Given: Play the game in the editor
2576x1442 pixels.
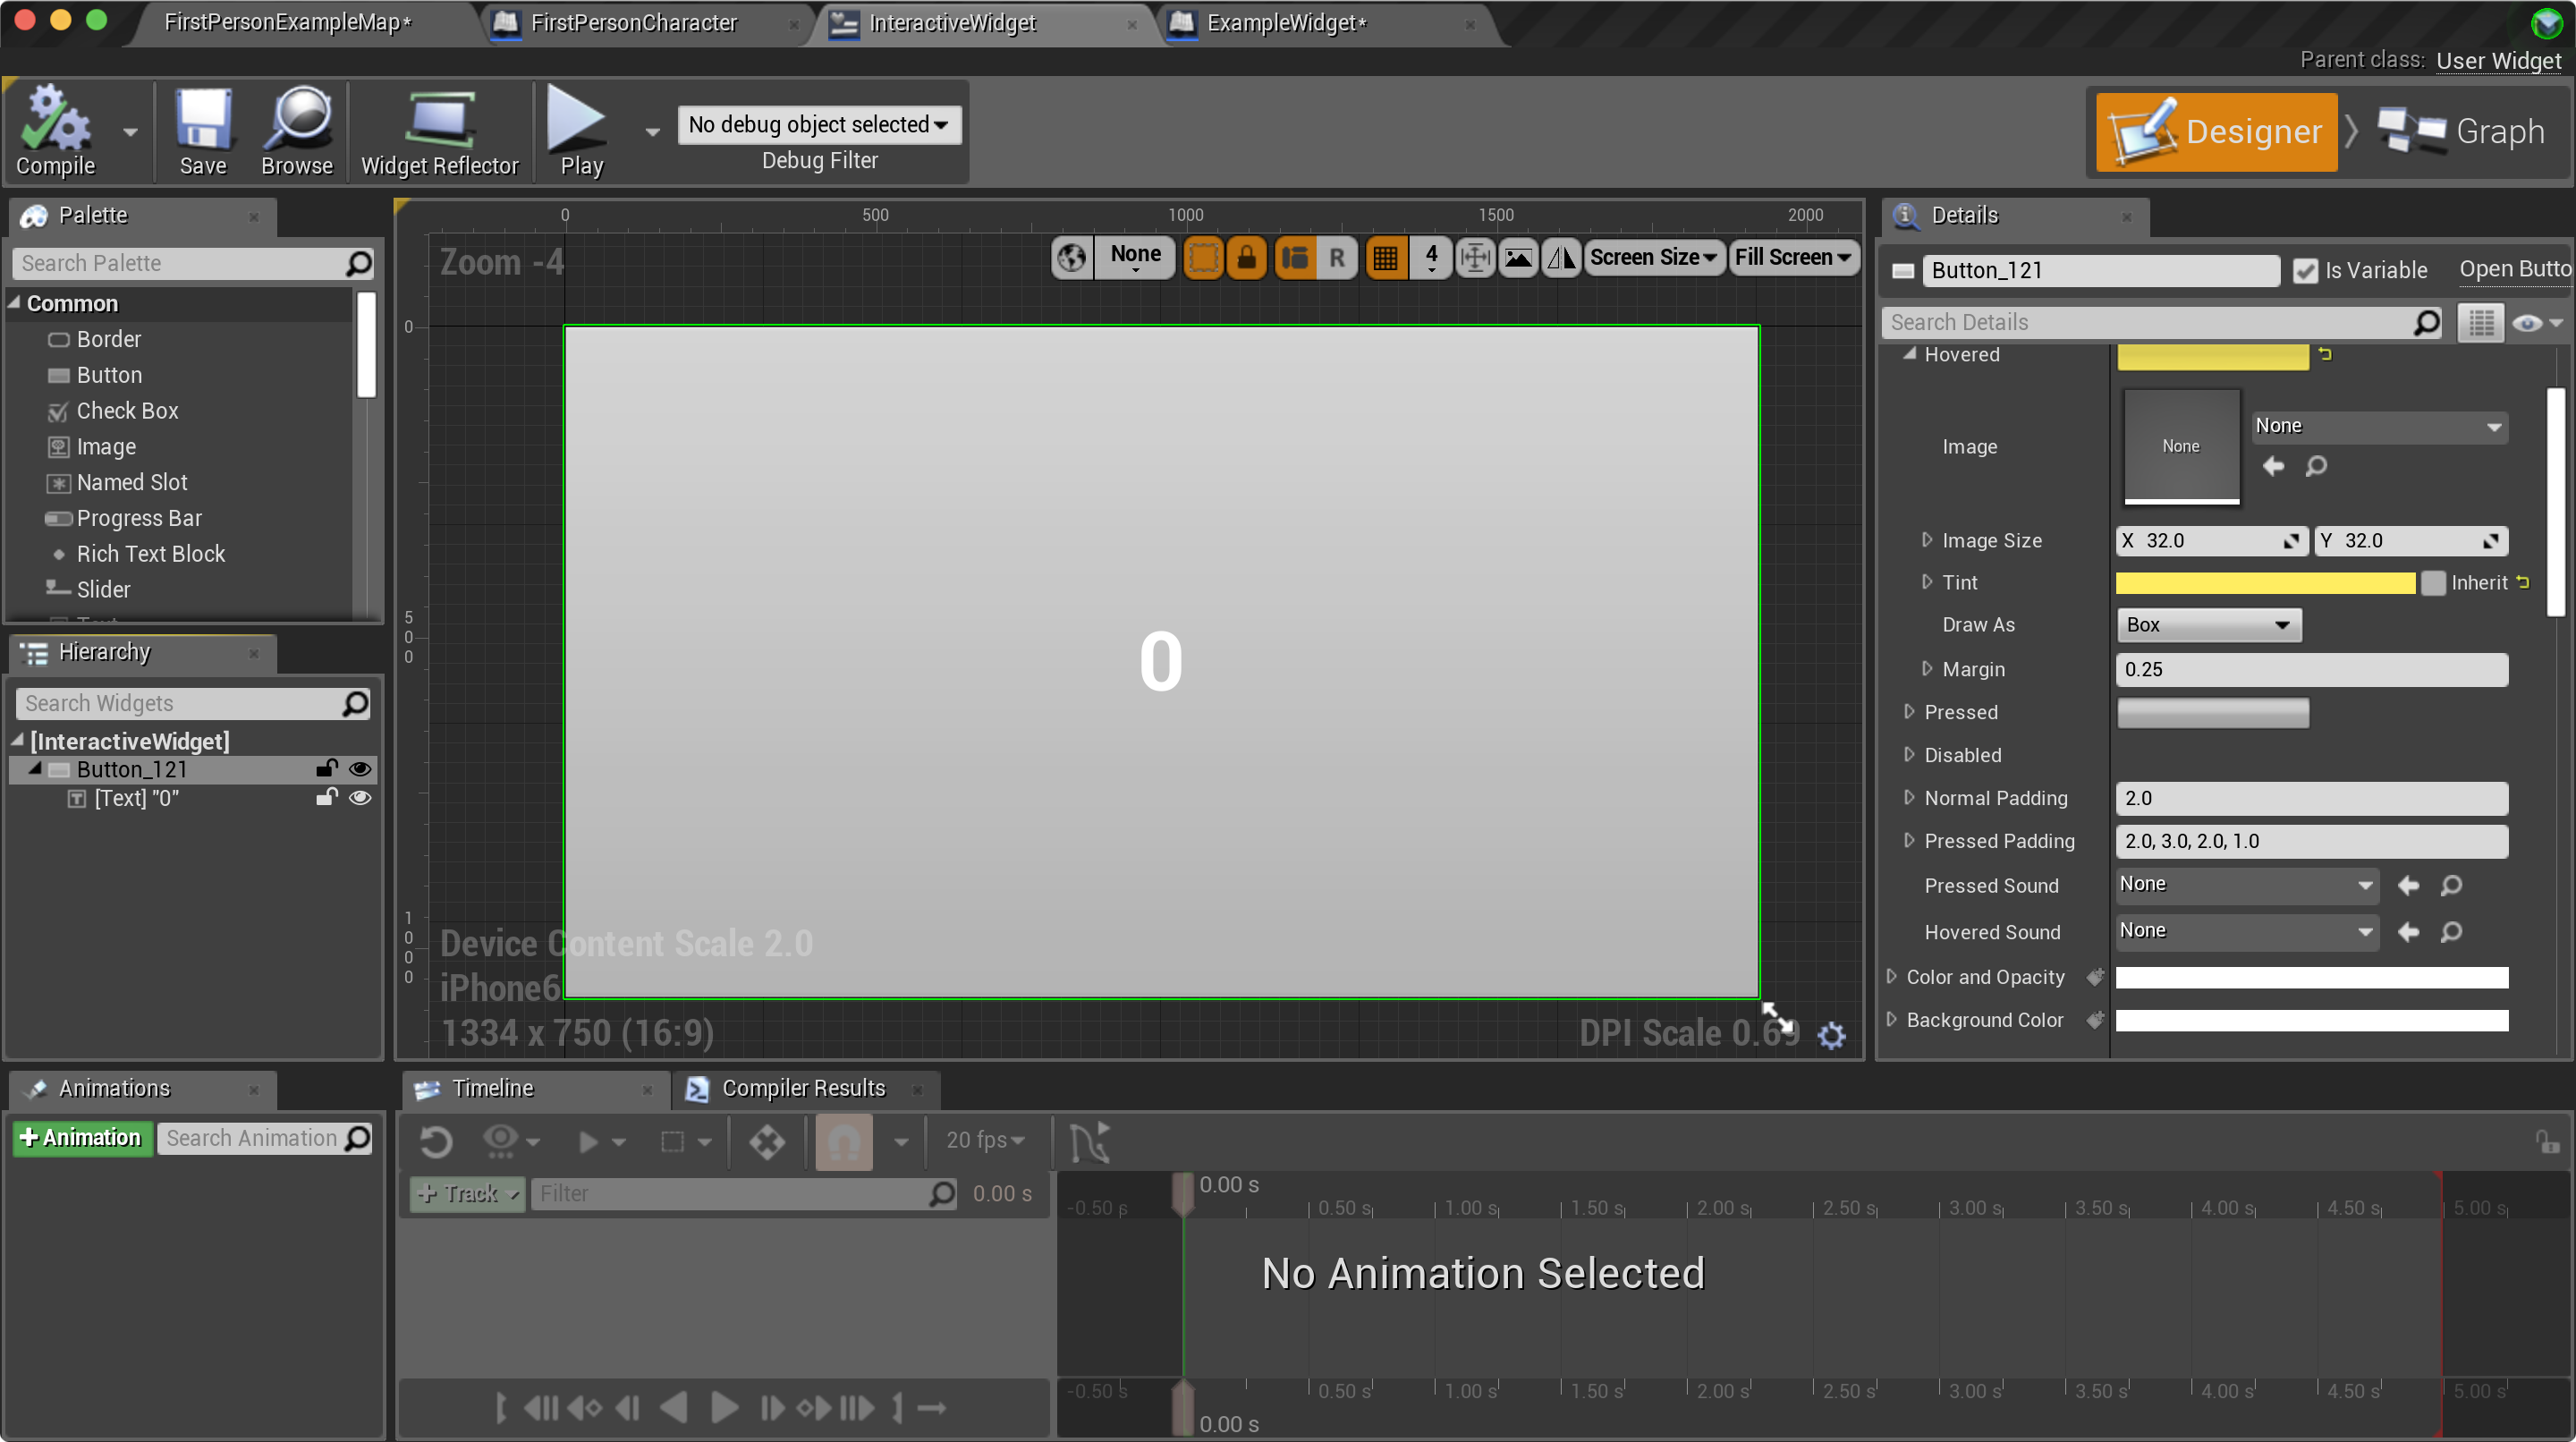Looking at the screenshot, I should [579, 130].
